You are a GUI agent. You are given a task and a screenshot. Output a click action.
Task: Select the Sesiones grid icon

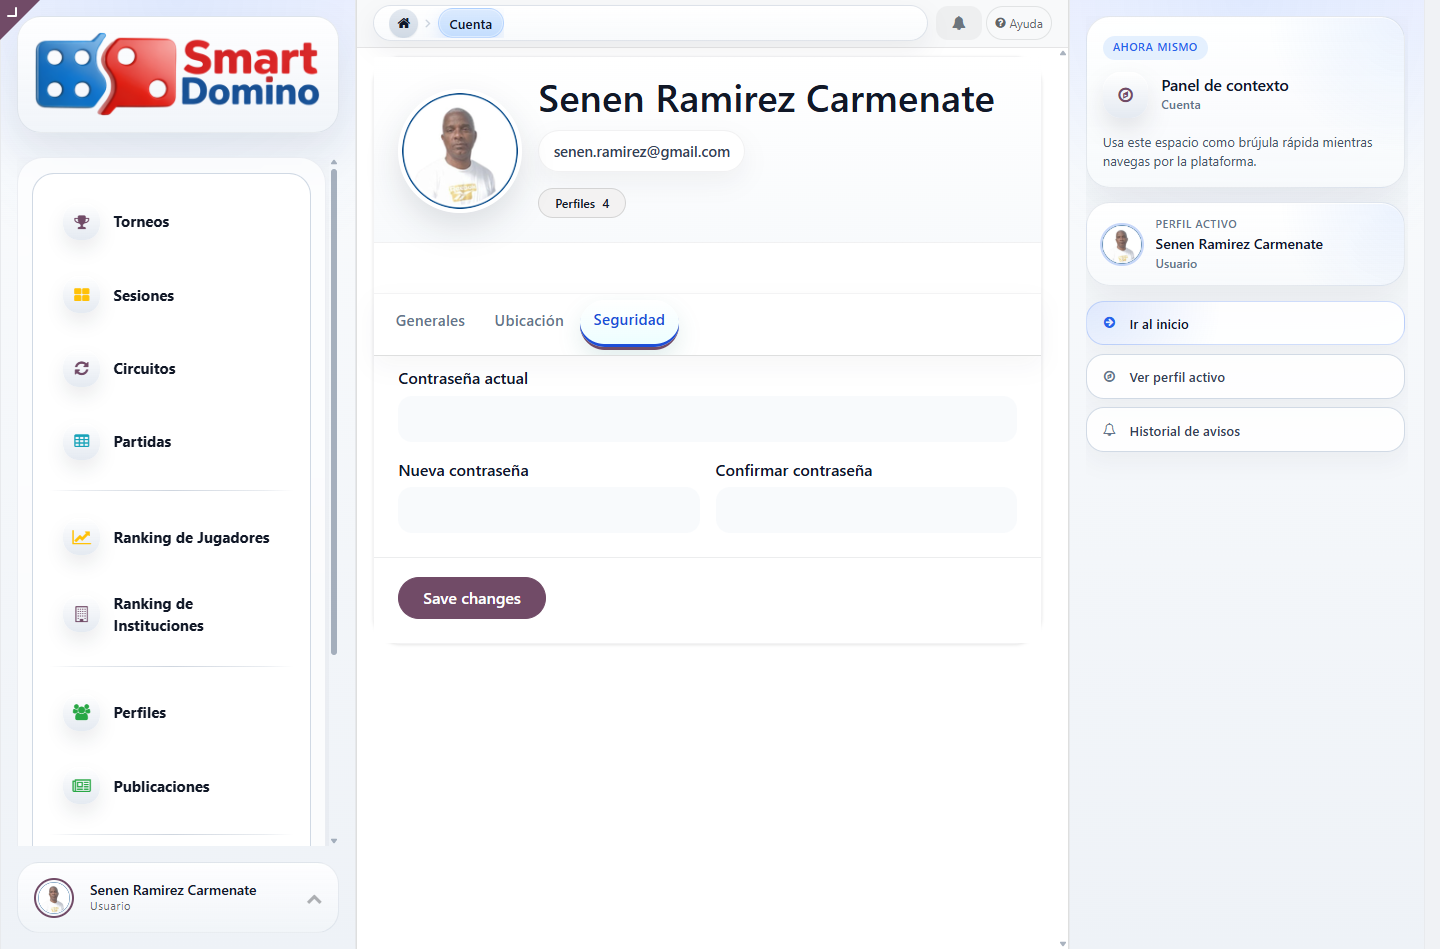(x=82, y=295)
